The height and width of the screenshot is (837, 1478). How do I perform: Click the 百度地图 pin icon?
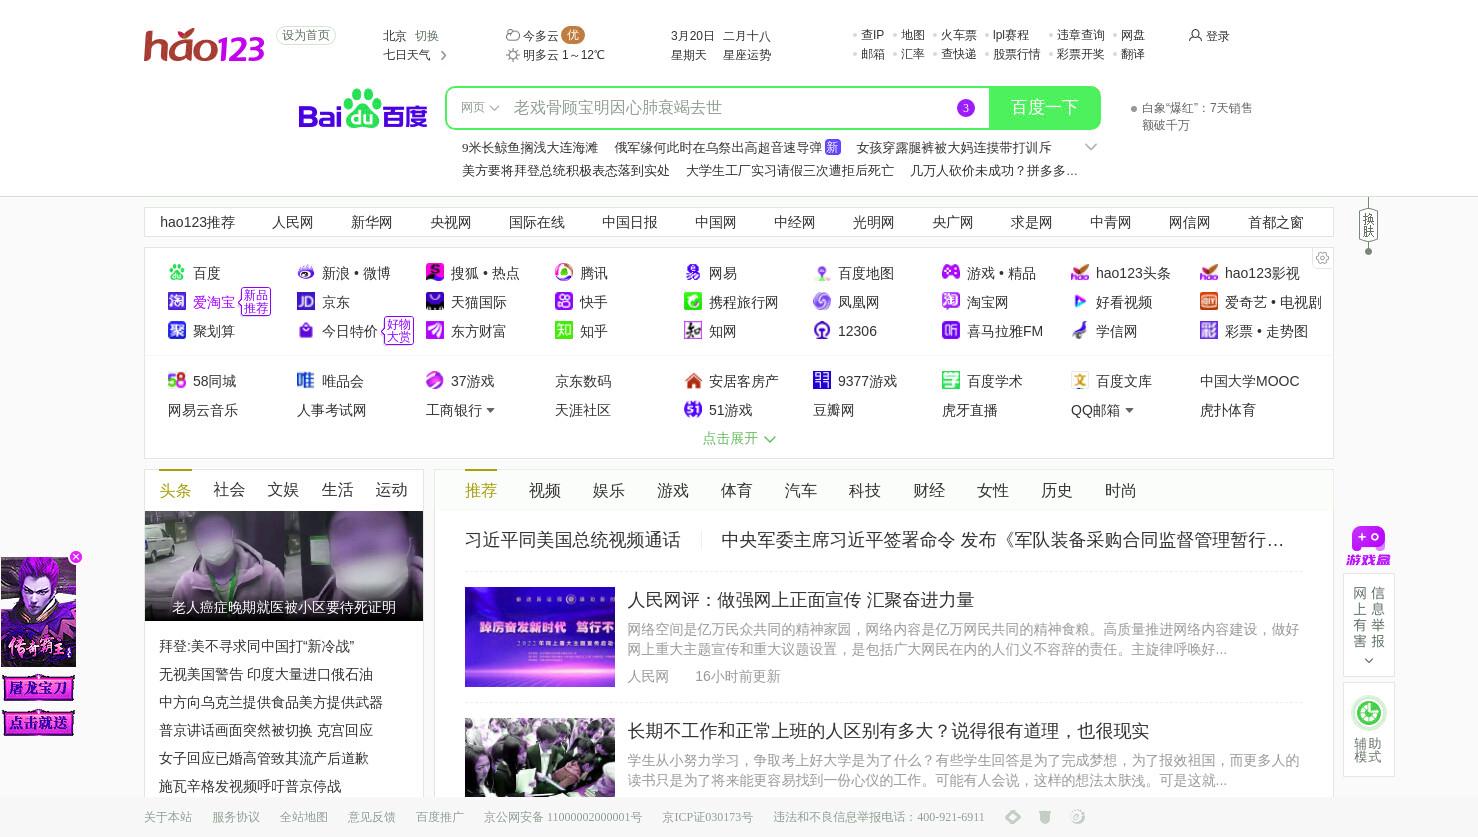point(822,272)
